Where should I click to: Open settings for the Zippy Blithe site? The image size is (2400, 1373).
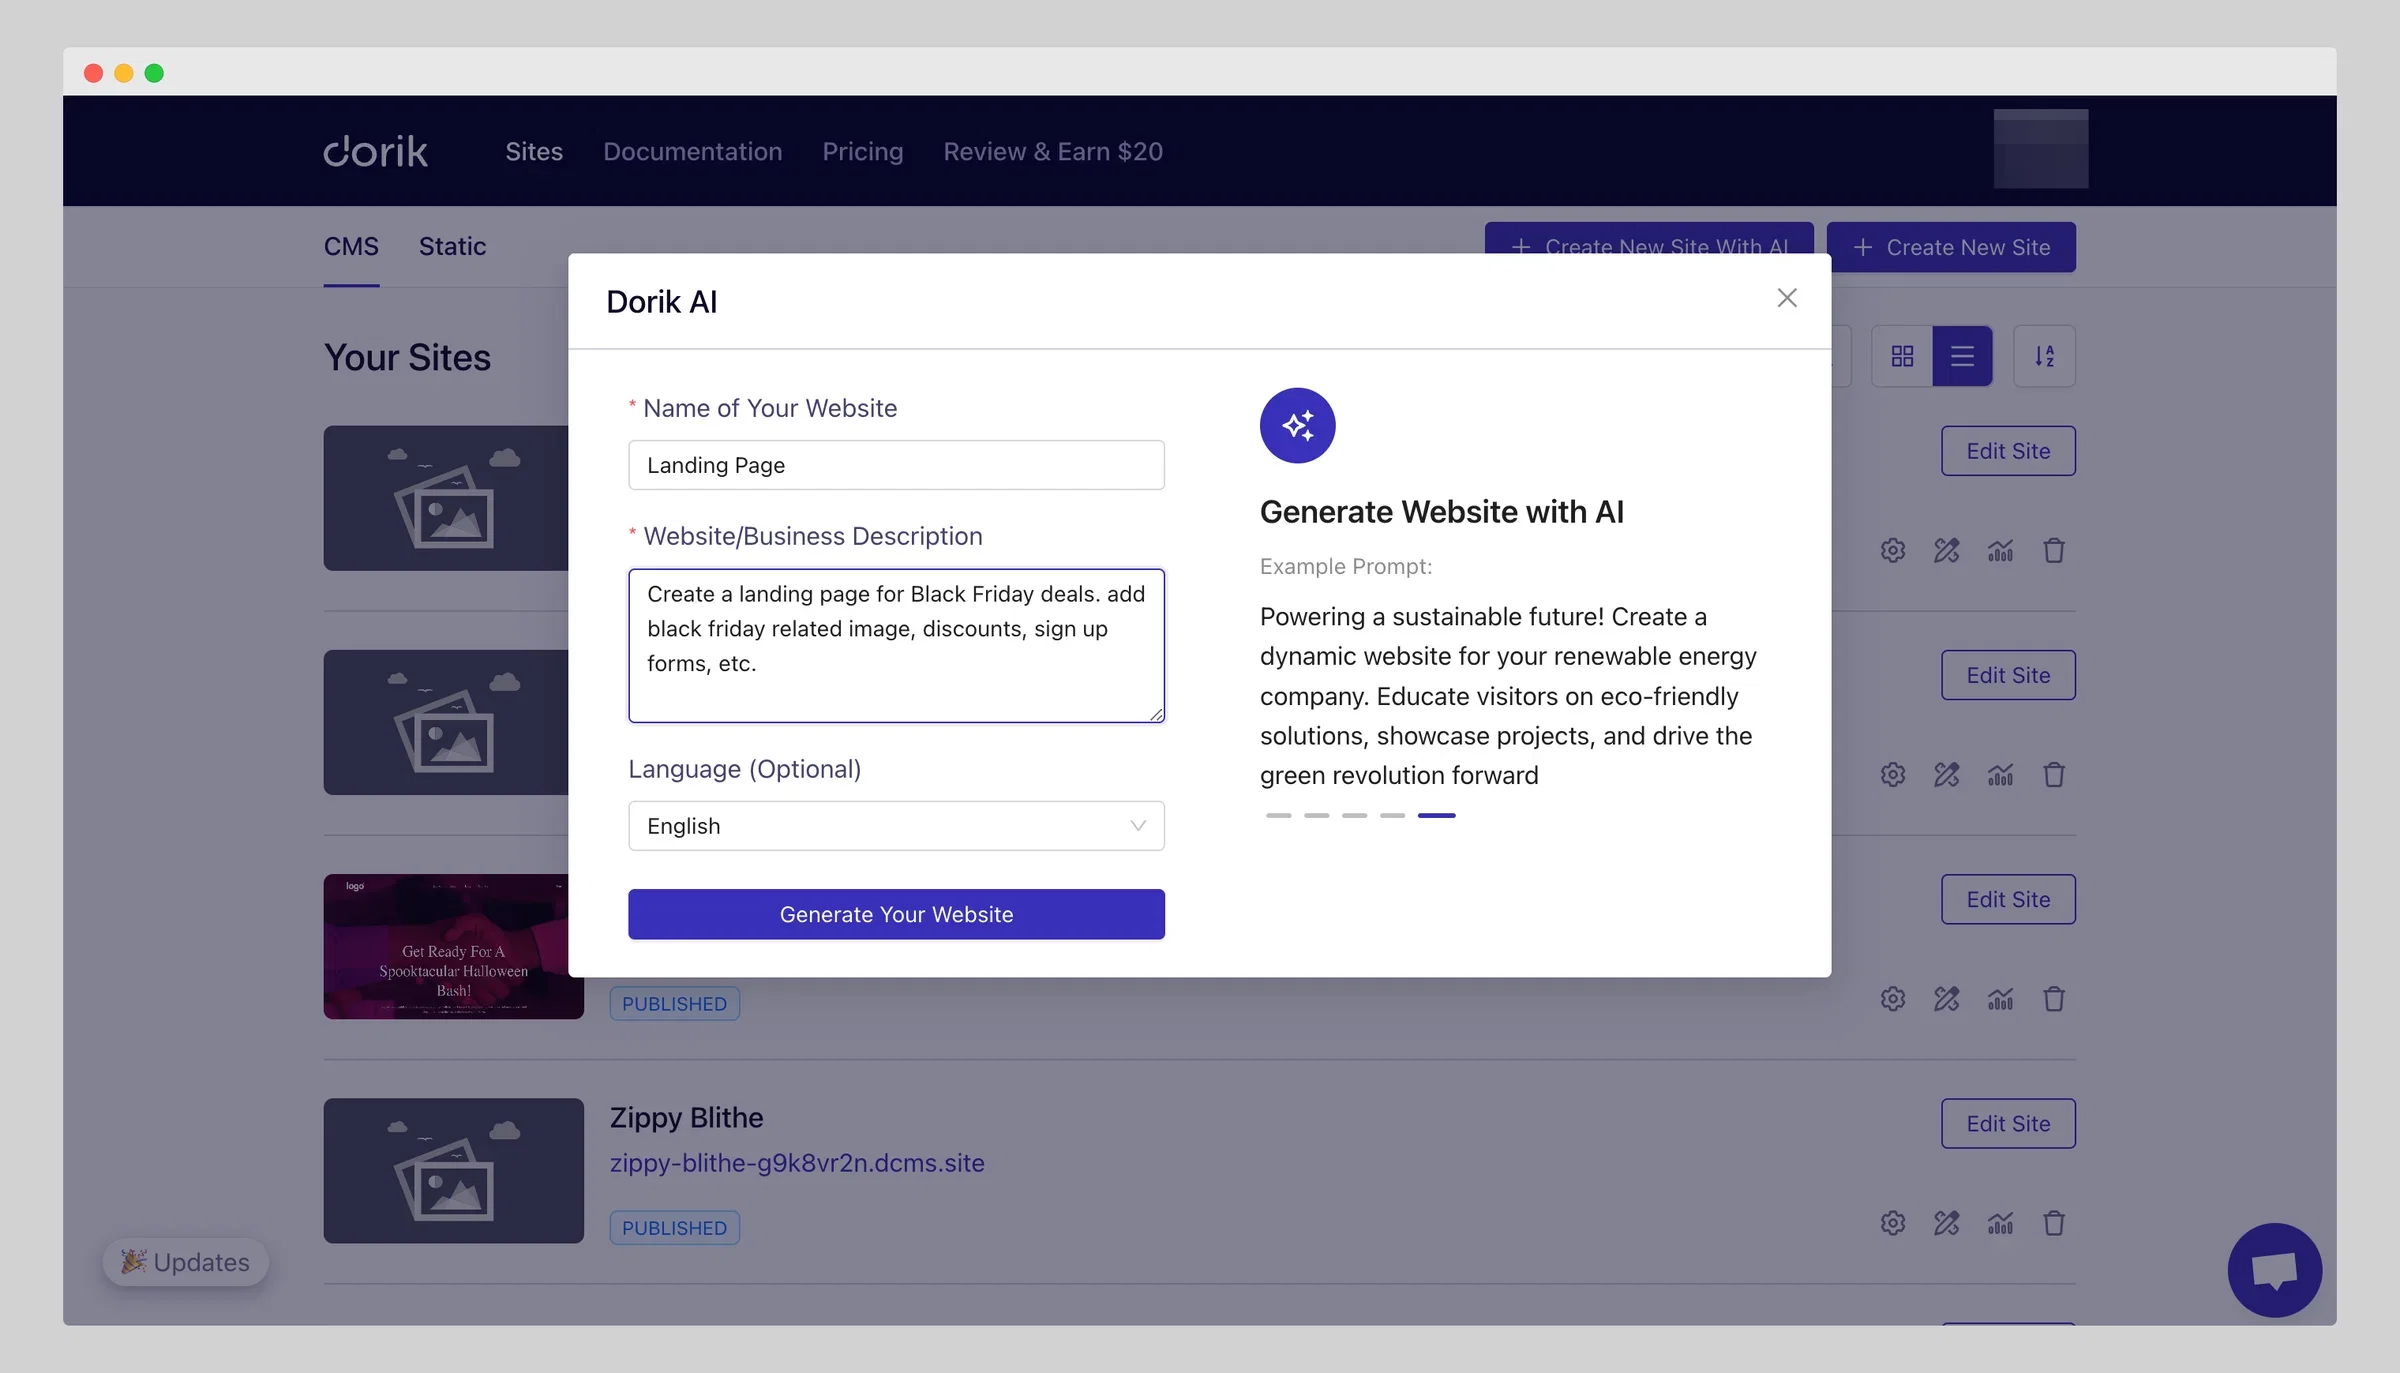click(x=1892, y=1223)
